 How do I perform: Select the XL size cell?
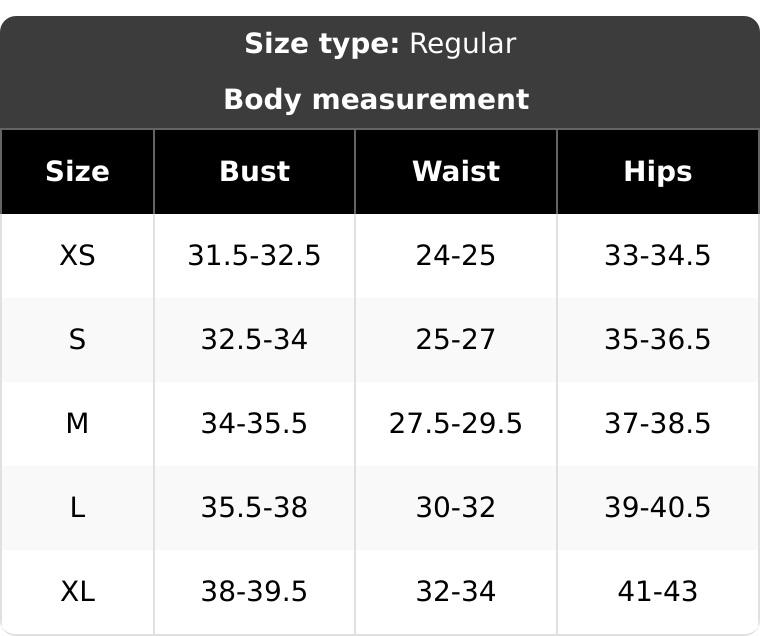point(78,591)
